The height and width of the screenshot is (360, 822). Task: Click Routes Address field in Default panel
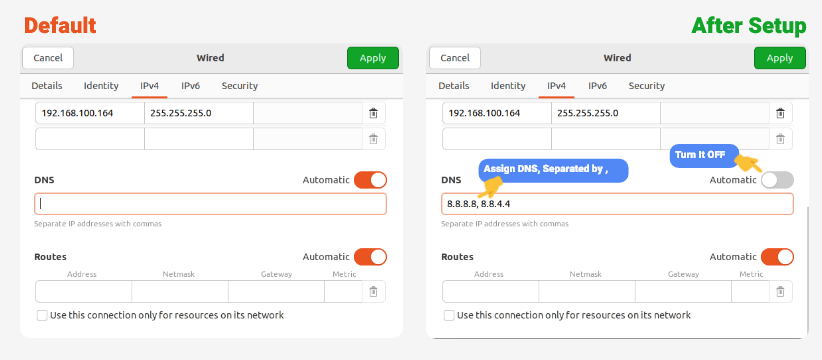[83, 292]
